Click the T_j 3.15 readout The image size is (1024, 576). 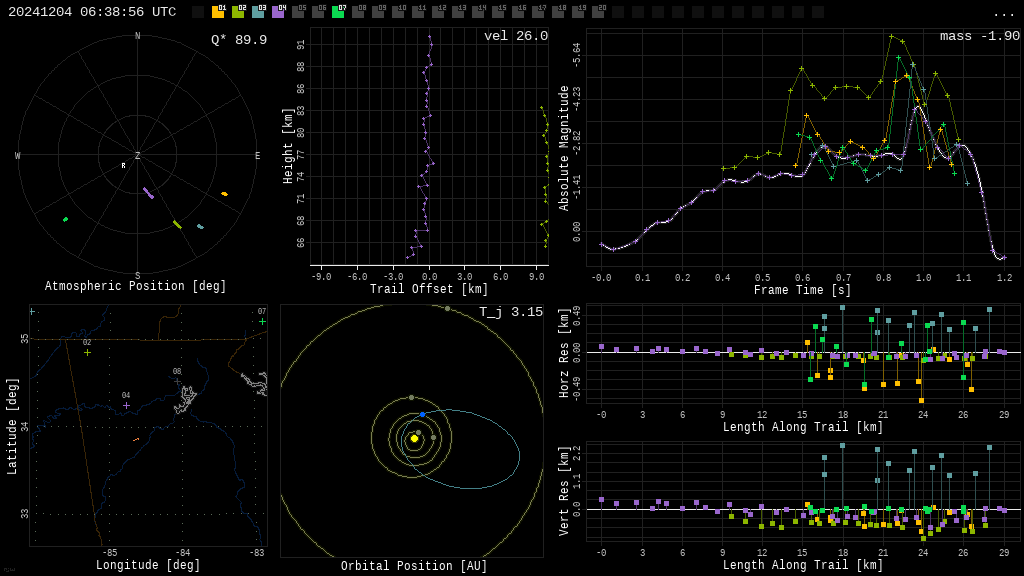510,312
